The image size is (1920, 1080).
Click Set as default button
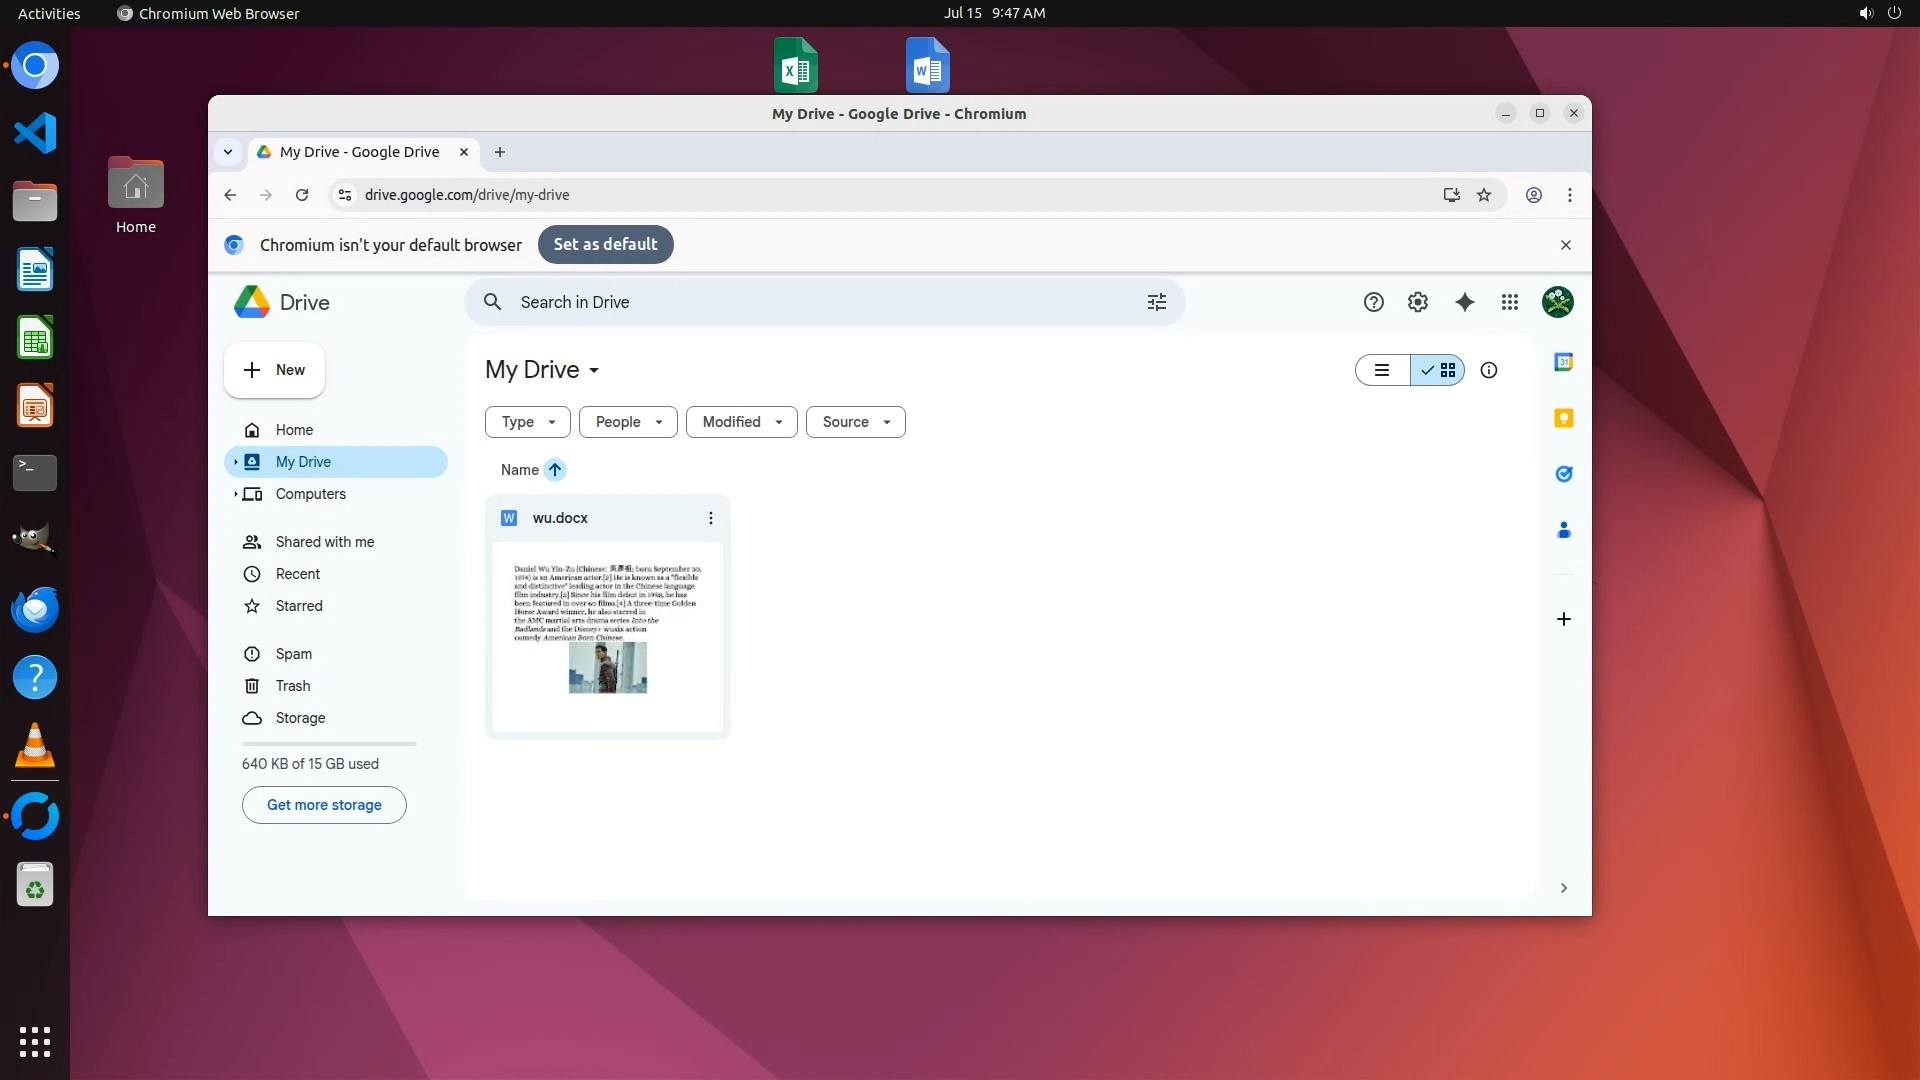pos(605,245)
